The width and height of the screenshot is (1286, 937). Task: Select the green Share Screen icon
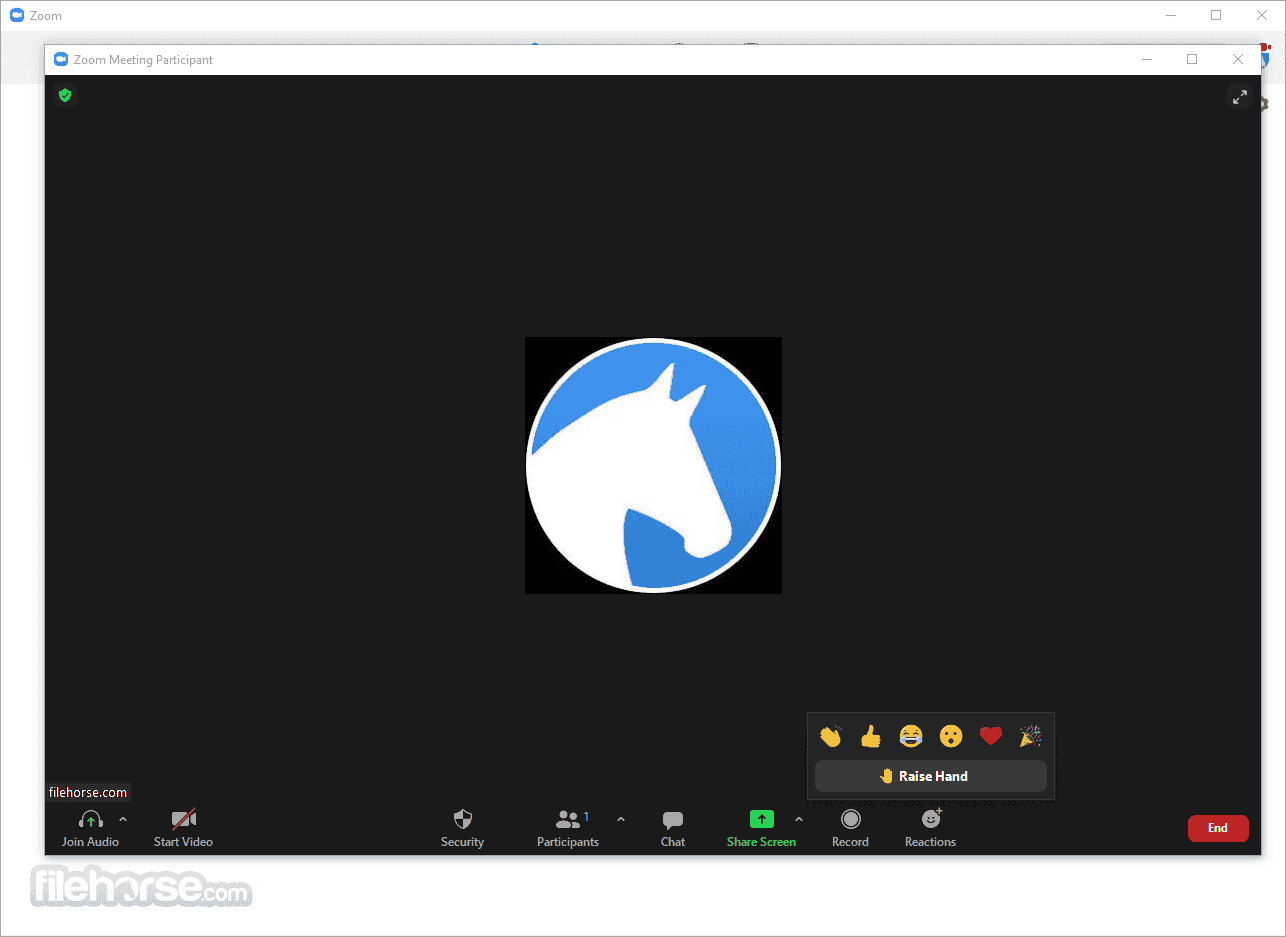coord(761,818)
